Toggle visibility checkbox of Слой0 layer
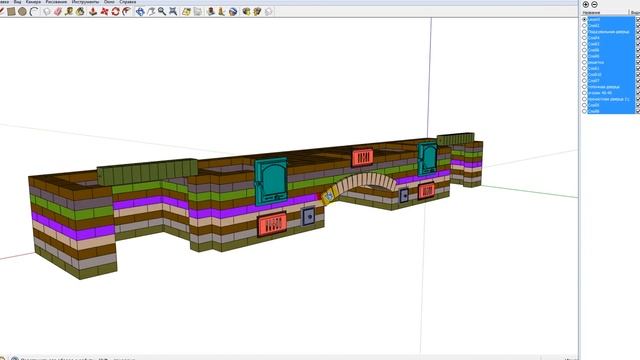Viewport: 640px width, 360px height. [638, 19]
